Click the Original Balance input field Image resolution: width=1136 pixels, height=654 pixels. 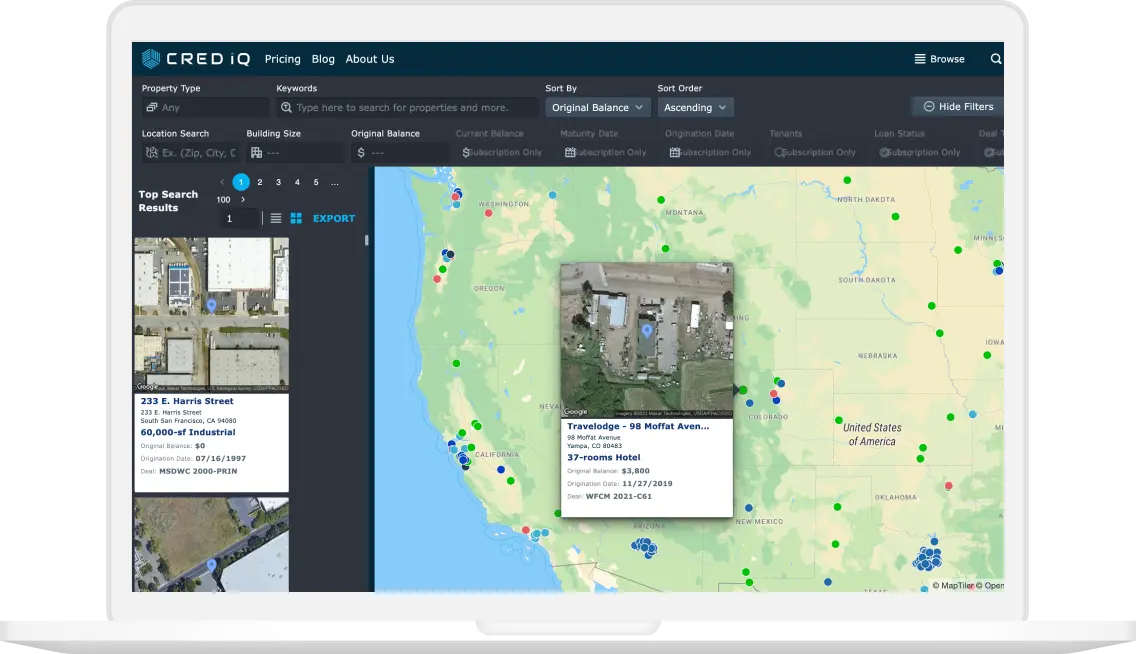point(400,152)
